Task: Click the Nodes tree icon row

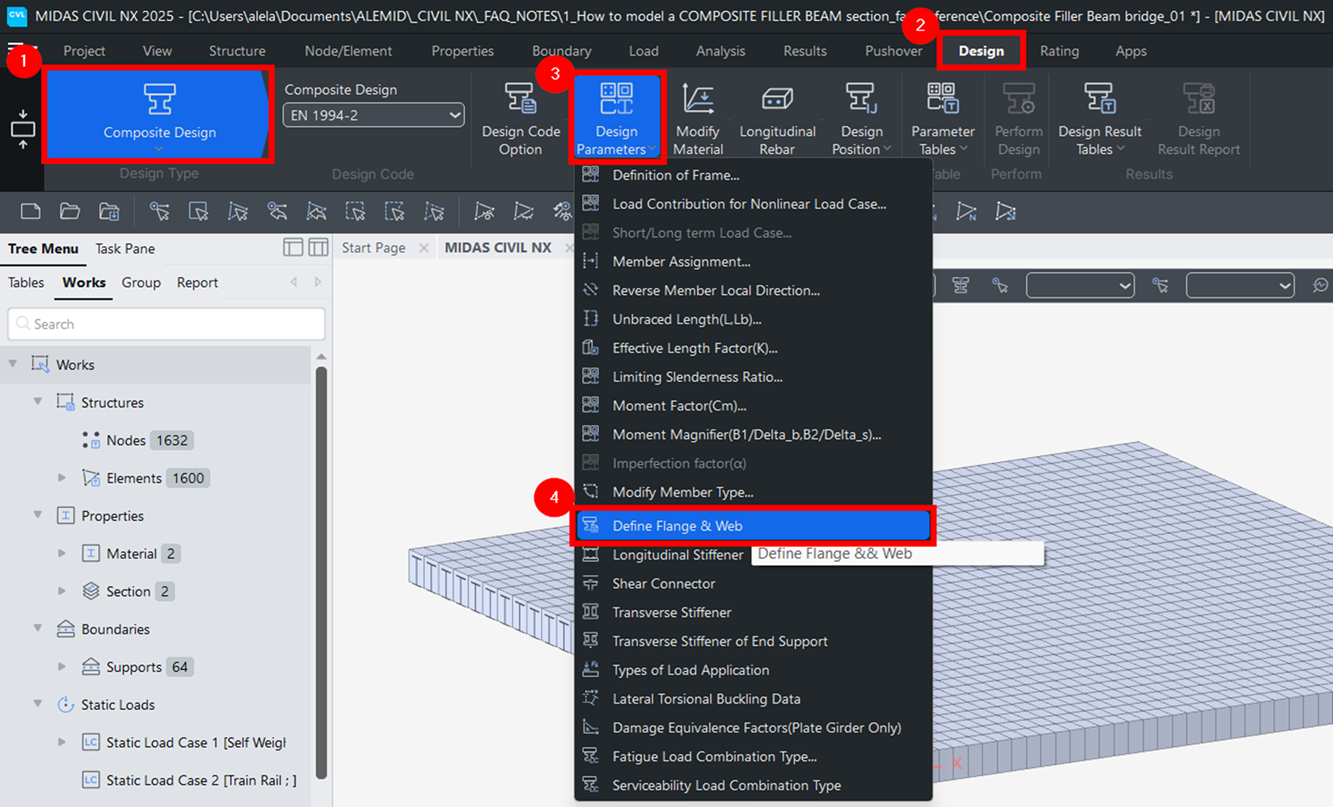Action: coord(136,440)
